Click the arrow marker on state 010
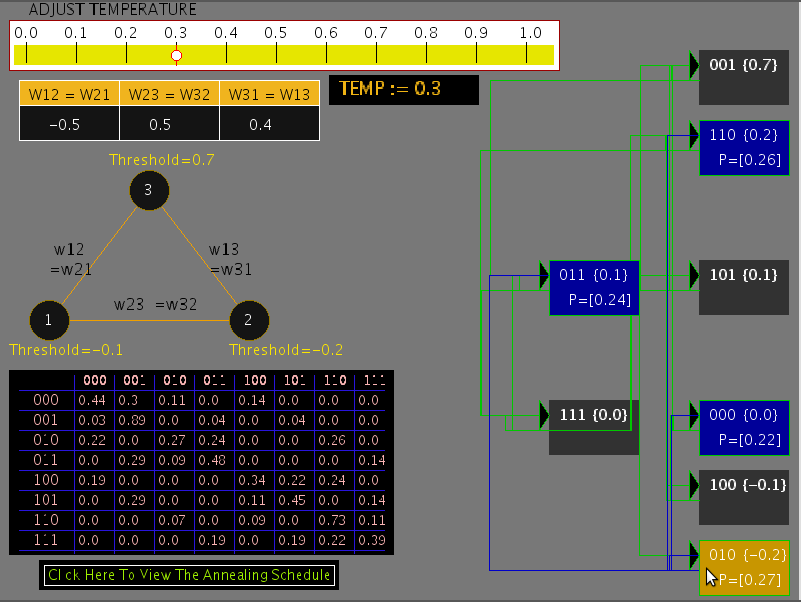 tap(694, 555)
